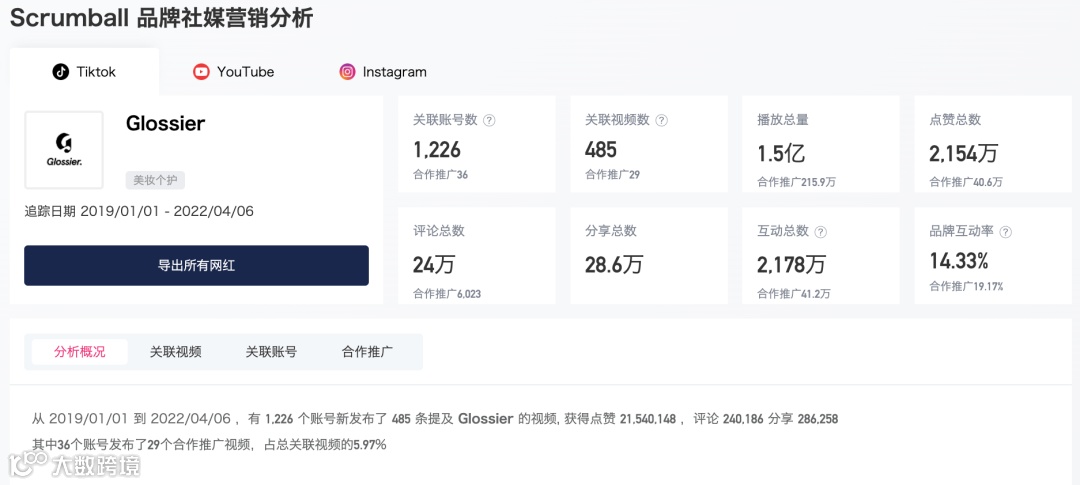Screen dimensions: 1080x485
Task: Open help icon beside 互动总数
Action: [x=820, y=231]
